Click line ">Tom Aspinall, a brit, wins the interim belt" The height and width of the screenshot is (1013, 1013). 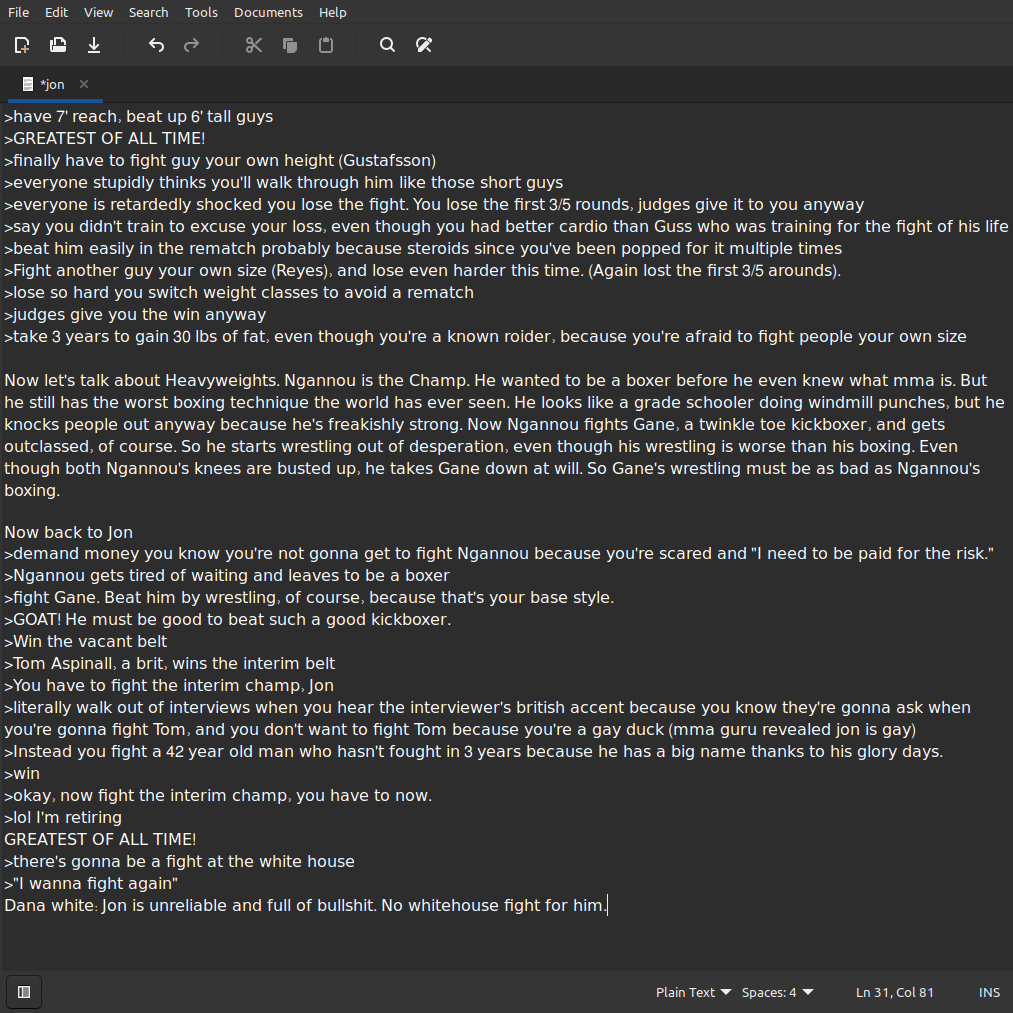coord(170,663)
